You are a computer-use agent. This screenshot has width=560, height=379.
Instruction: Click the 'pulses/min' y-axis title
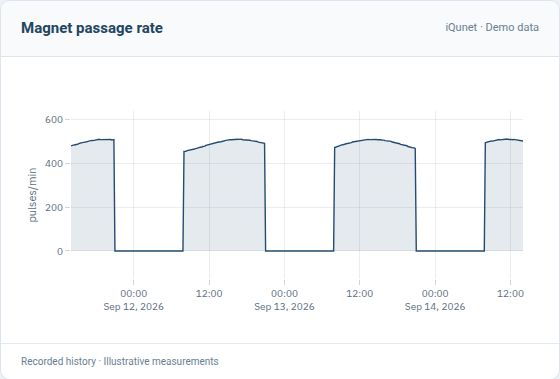(32, 195)
